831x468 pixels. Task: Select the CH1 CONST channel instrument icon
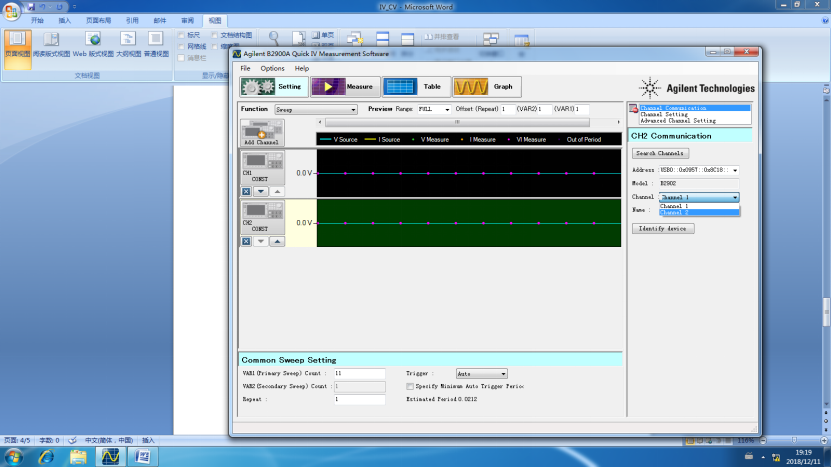(262, 167)
